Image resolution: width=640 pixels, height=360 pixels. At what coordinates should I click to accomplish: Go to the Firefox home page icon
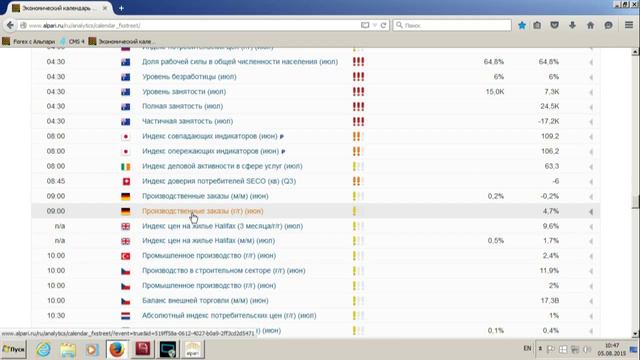click(590, 25)
